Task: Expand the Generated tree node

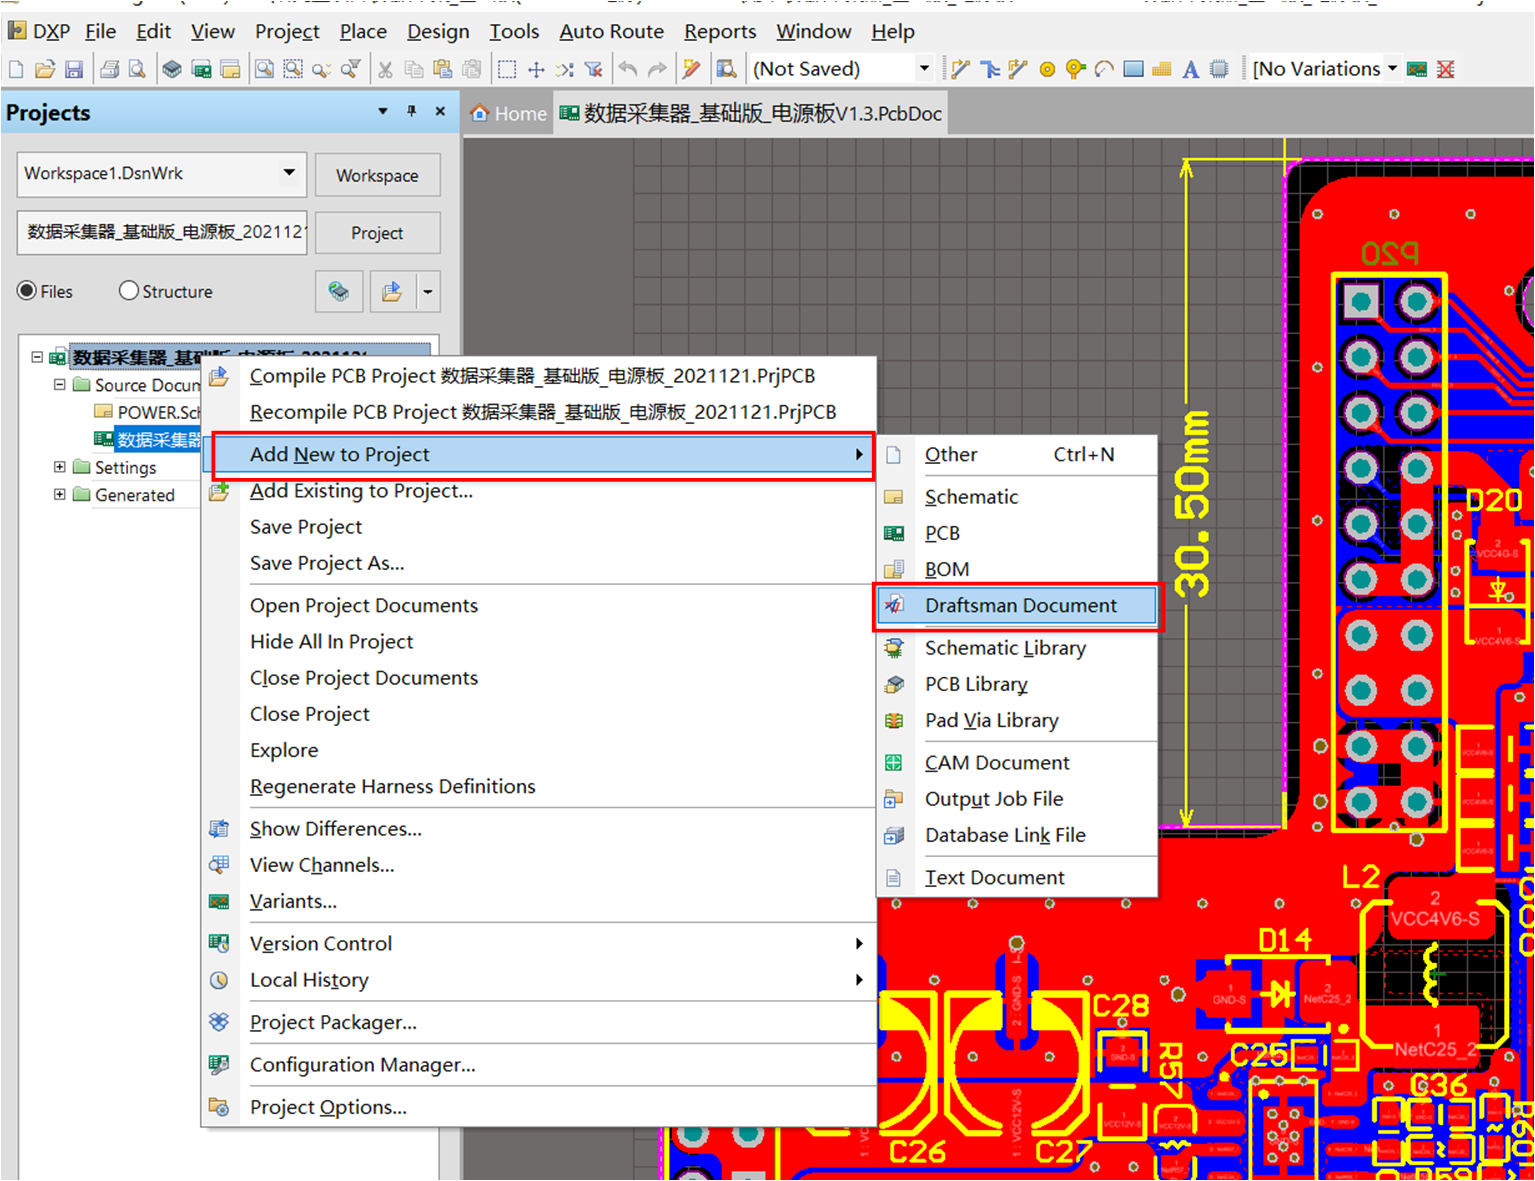Action: coord(58,494)
